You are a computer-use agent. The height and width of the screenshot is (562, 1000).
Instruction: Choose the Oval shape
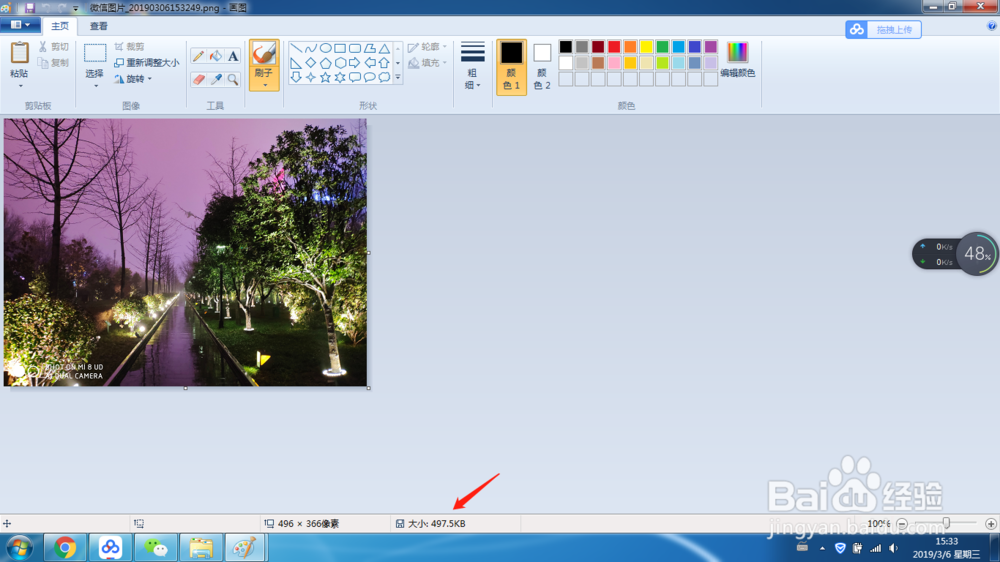click(325, 48)
